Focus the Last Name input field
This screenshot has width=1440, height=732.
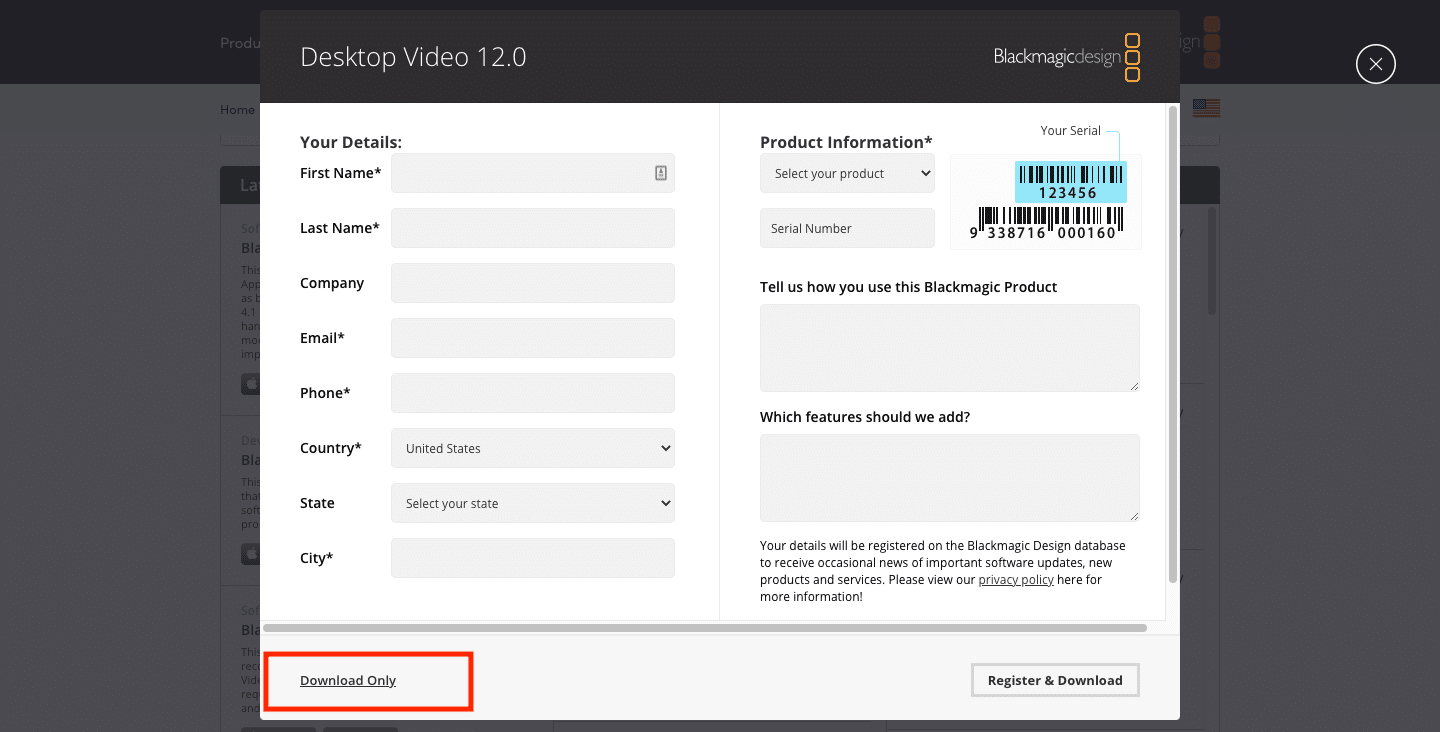533,228
